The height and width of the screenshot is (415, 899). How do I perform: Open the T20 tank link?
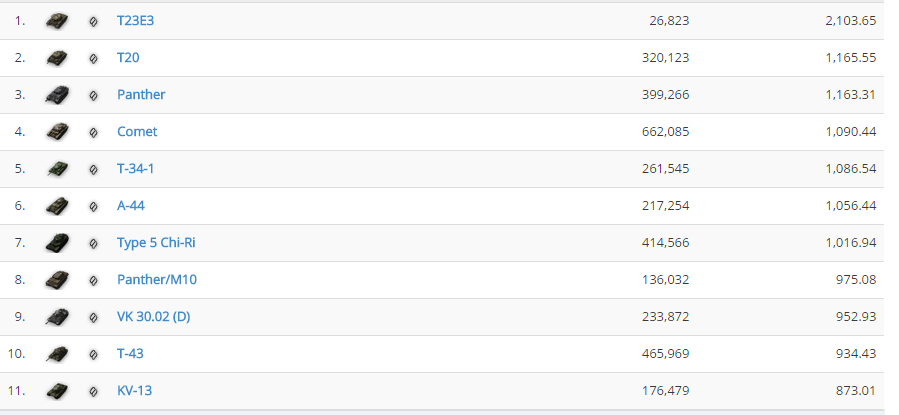point(128,57)
